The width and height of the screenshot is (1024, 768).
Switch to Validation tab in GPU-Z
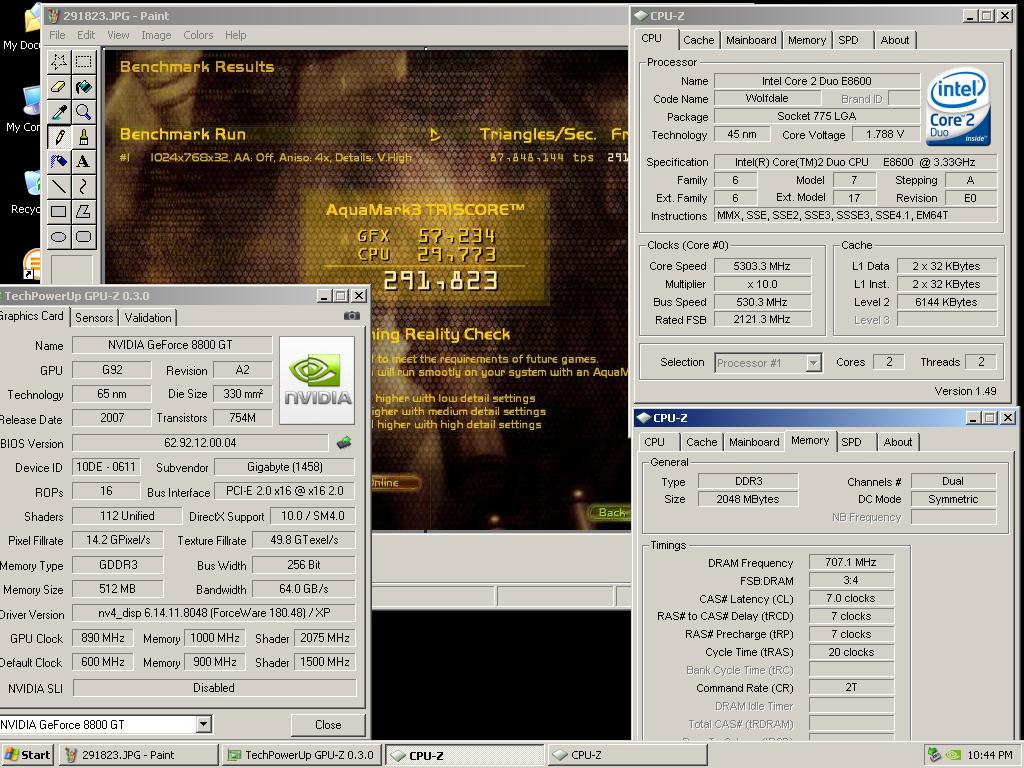coord(148,318)
